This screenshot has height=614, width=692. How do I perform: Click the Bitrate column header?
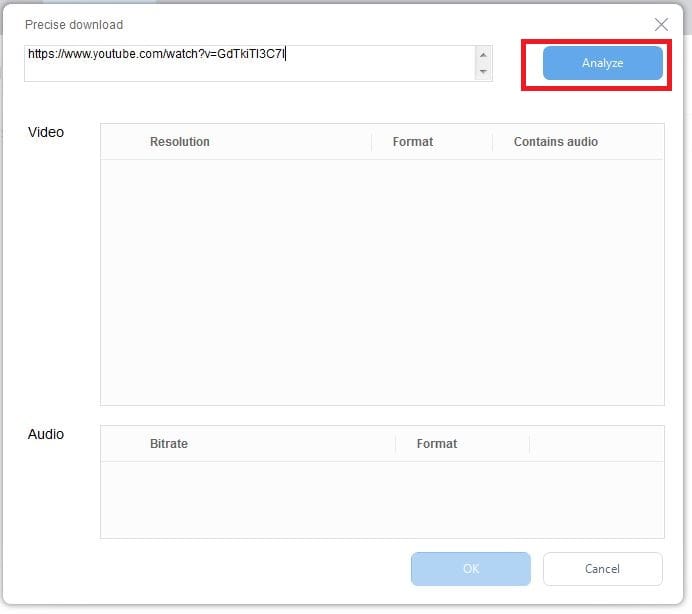pos(169,444)
